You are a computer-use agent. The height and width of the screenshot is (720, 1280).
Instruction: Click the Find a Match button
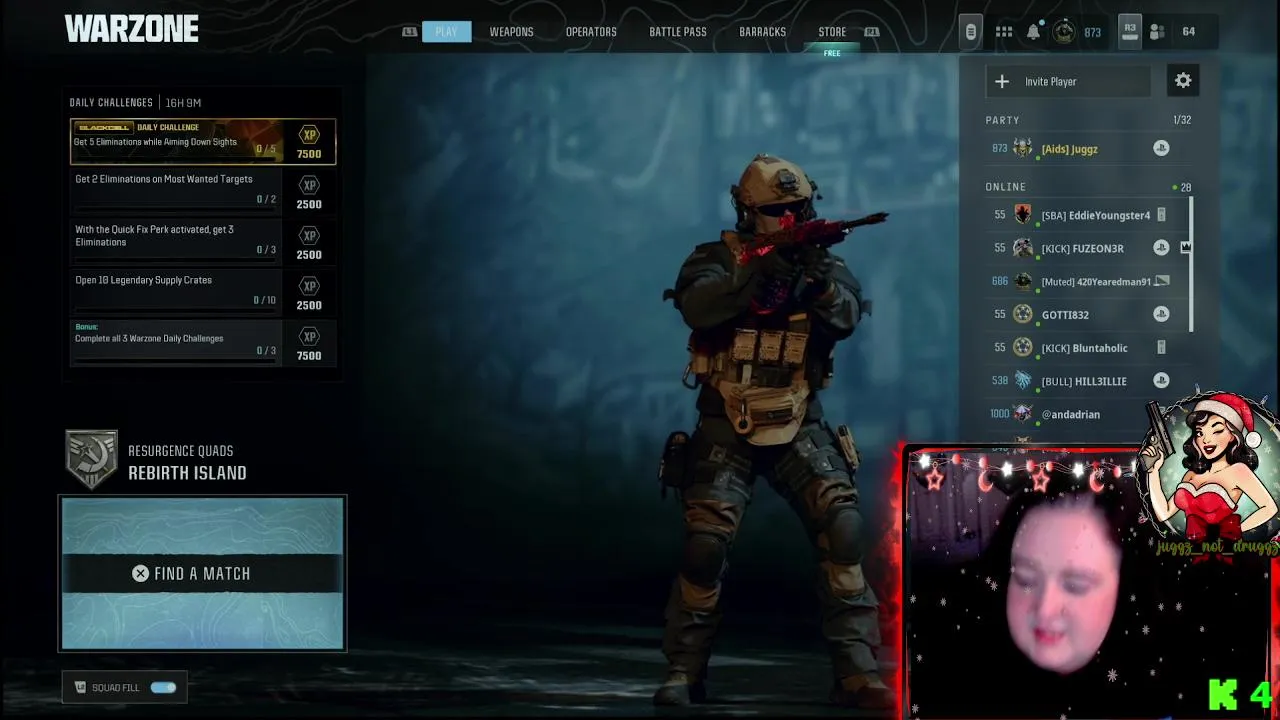[202, 573]
